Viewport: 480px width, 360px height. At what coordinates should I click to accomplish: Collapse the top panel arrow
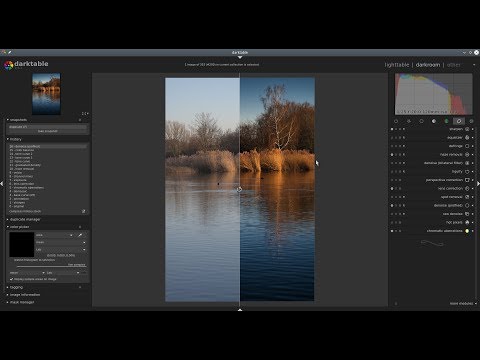[x=240, y=58]
